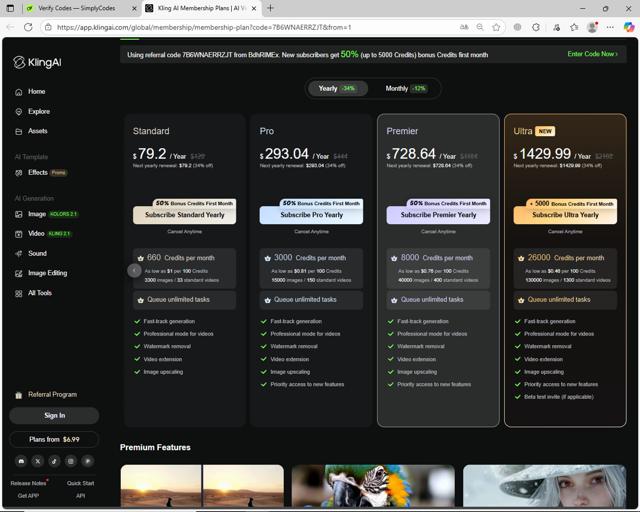This screenshot has width=640, height=512.
Task: Refresh the page
Action: [28, 27]
